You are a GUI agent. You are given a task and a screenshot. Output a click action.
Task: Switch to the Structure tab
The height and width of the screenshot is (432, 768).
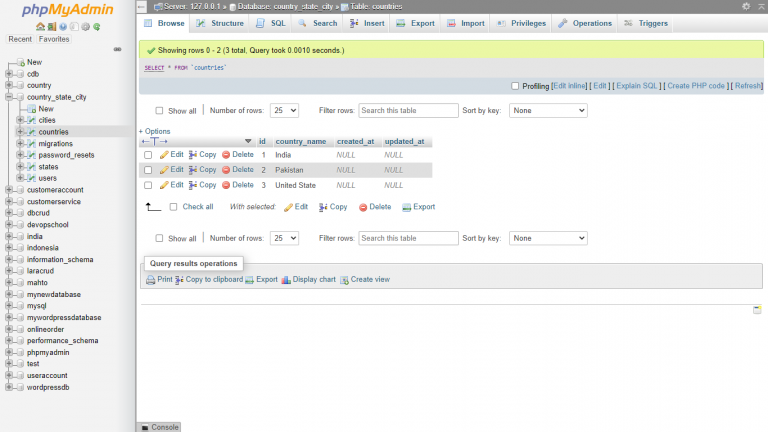click(220, 23)
